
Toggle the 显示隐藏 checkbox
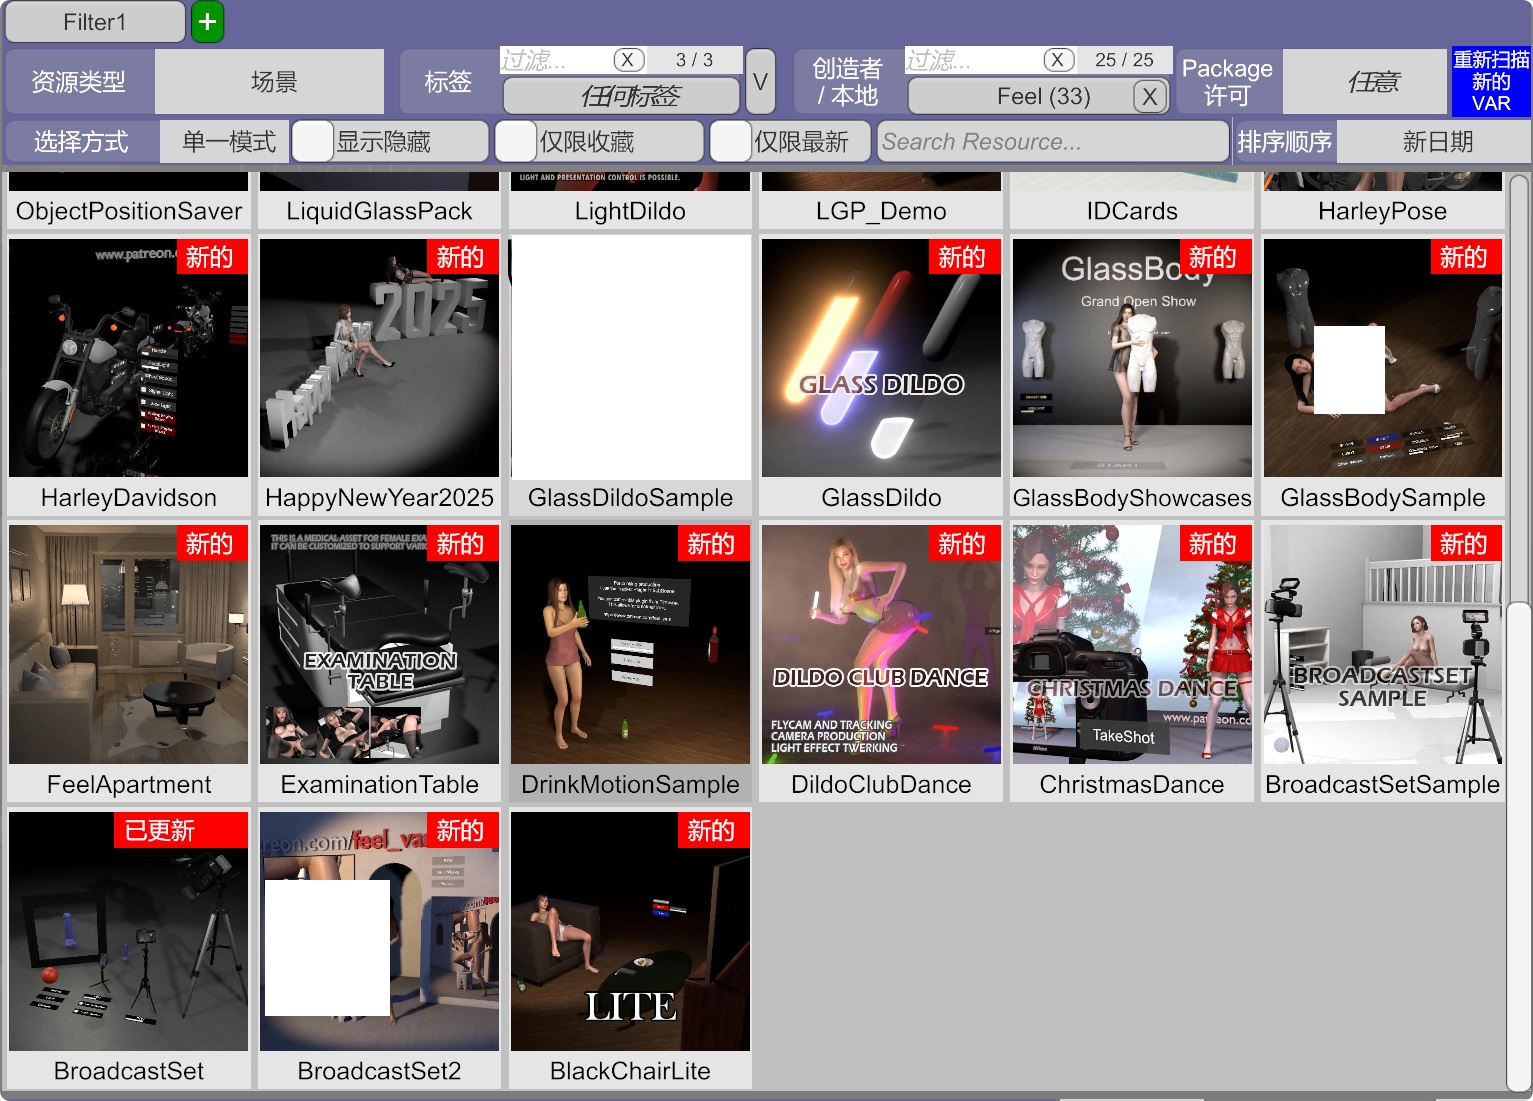(313, 142)
